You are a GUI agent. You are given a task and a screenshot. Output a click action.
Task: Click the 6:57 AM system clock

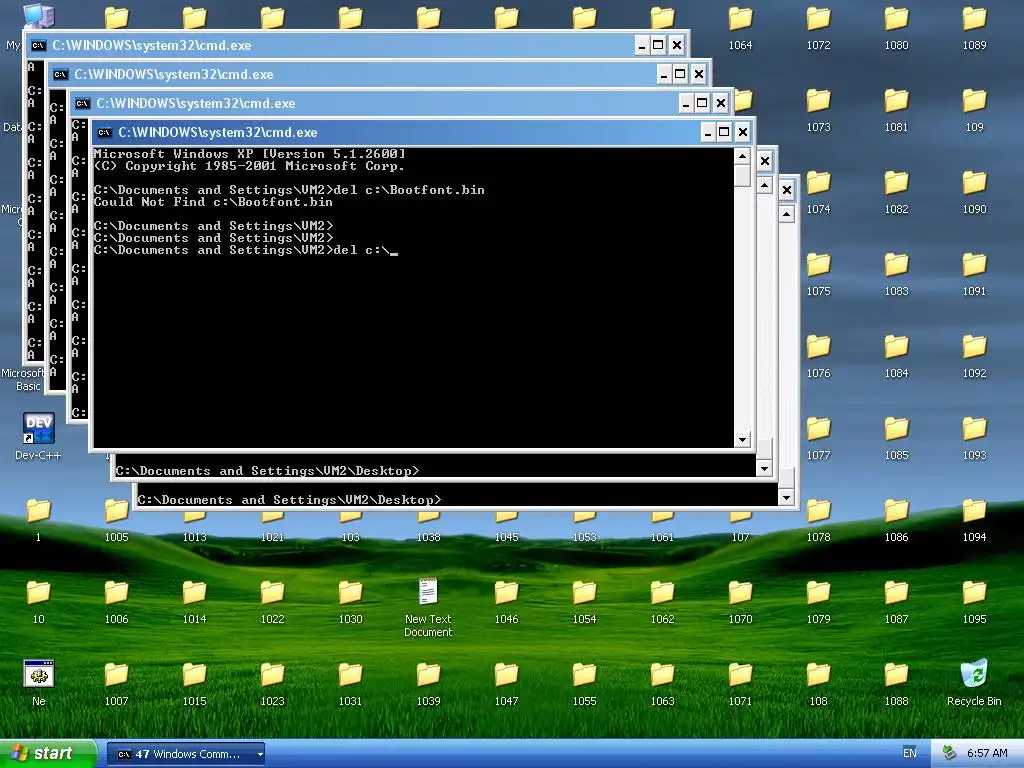(x=987, y=753)
